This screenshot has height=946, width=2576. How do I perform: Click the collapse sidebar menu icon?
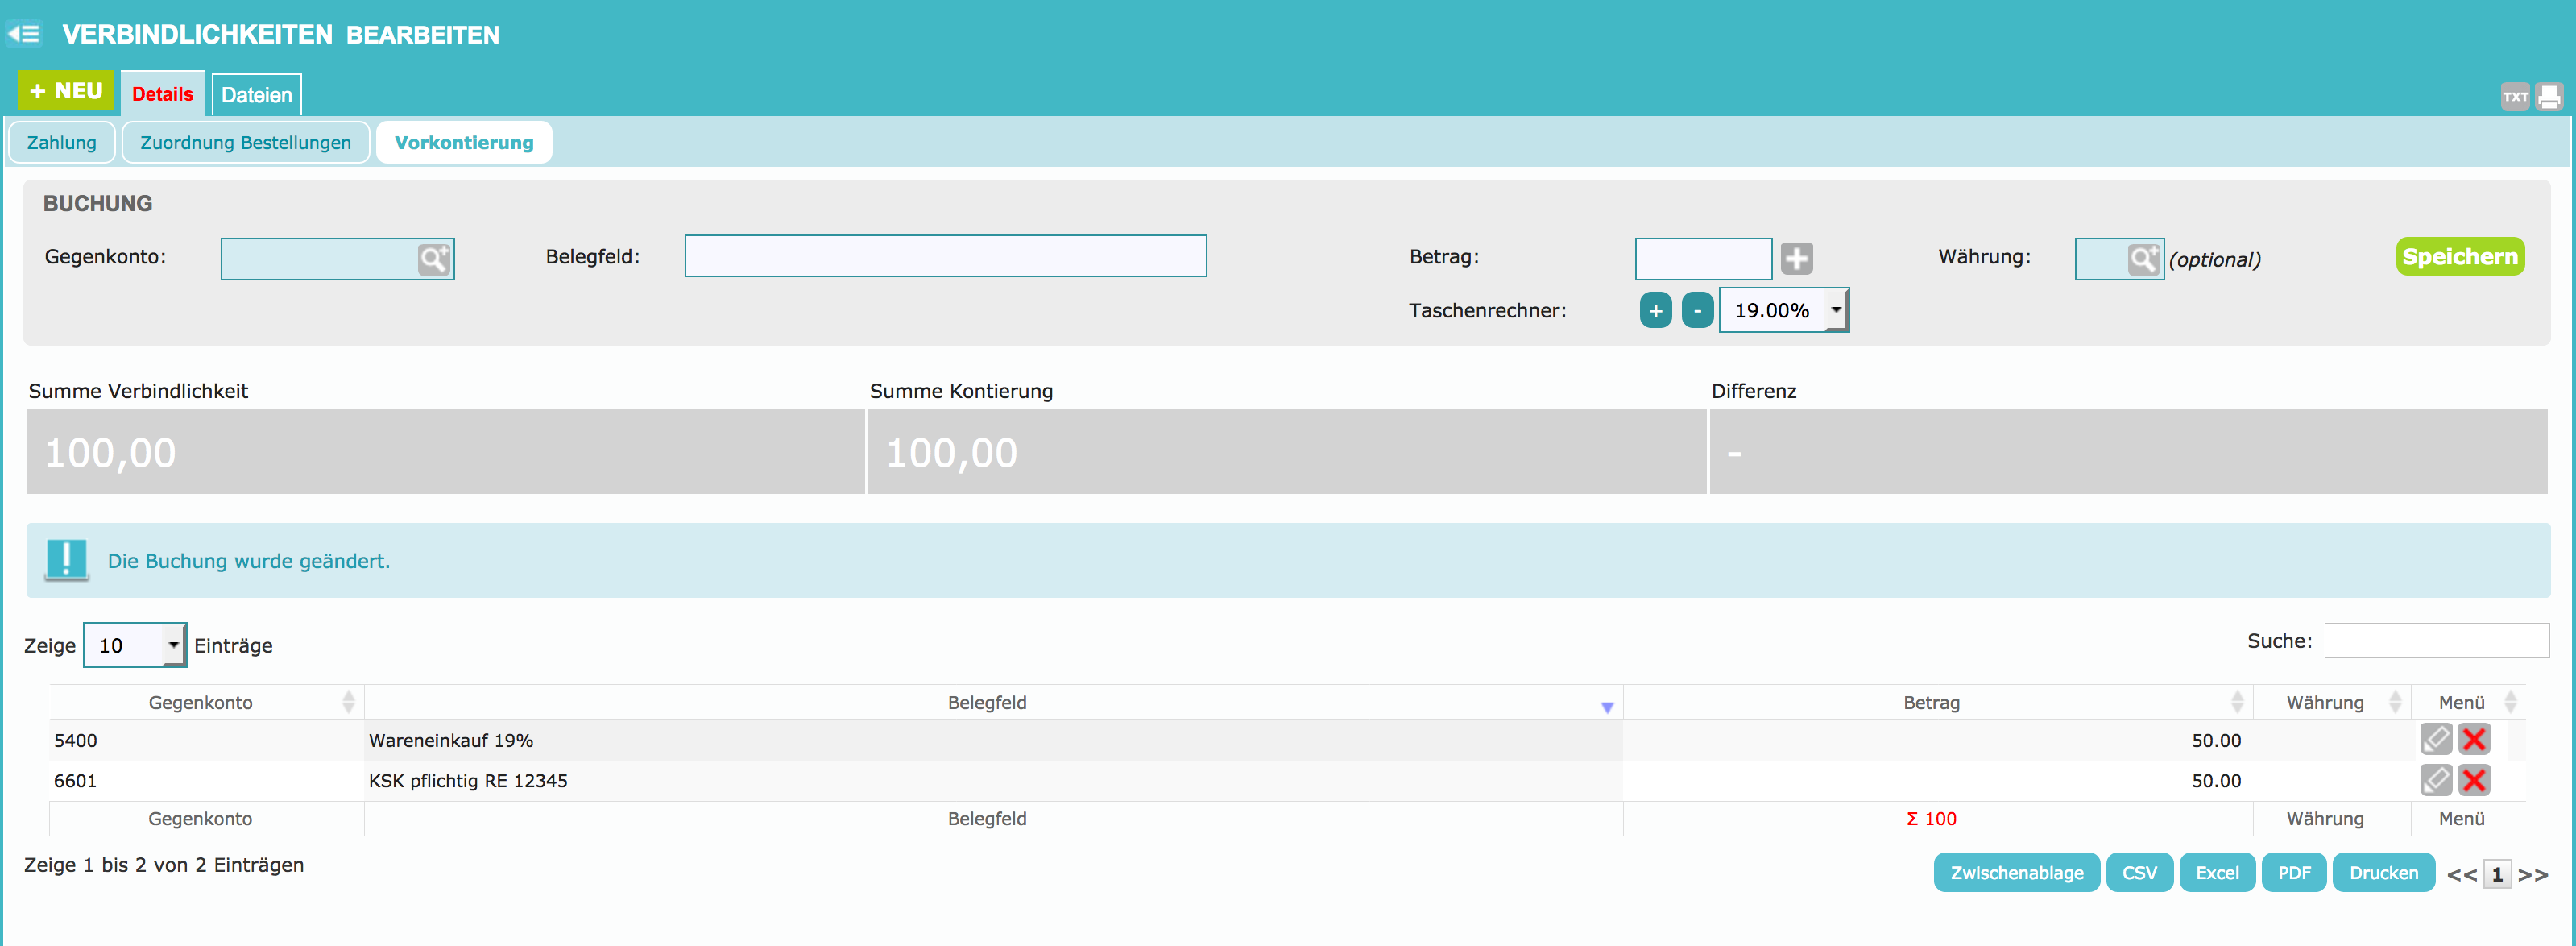pos(24,34)
